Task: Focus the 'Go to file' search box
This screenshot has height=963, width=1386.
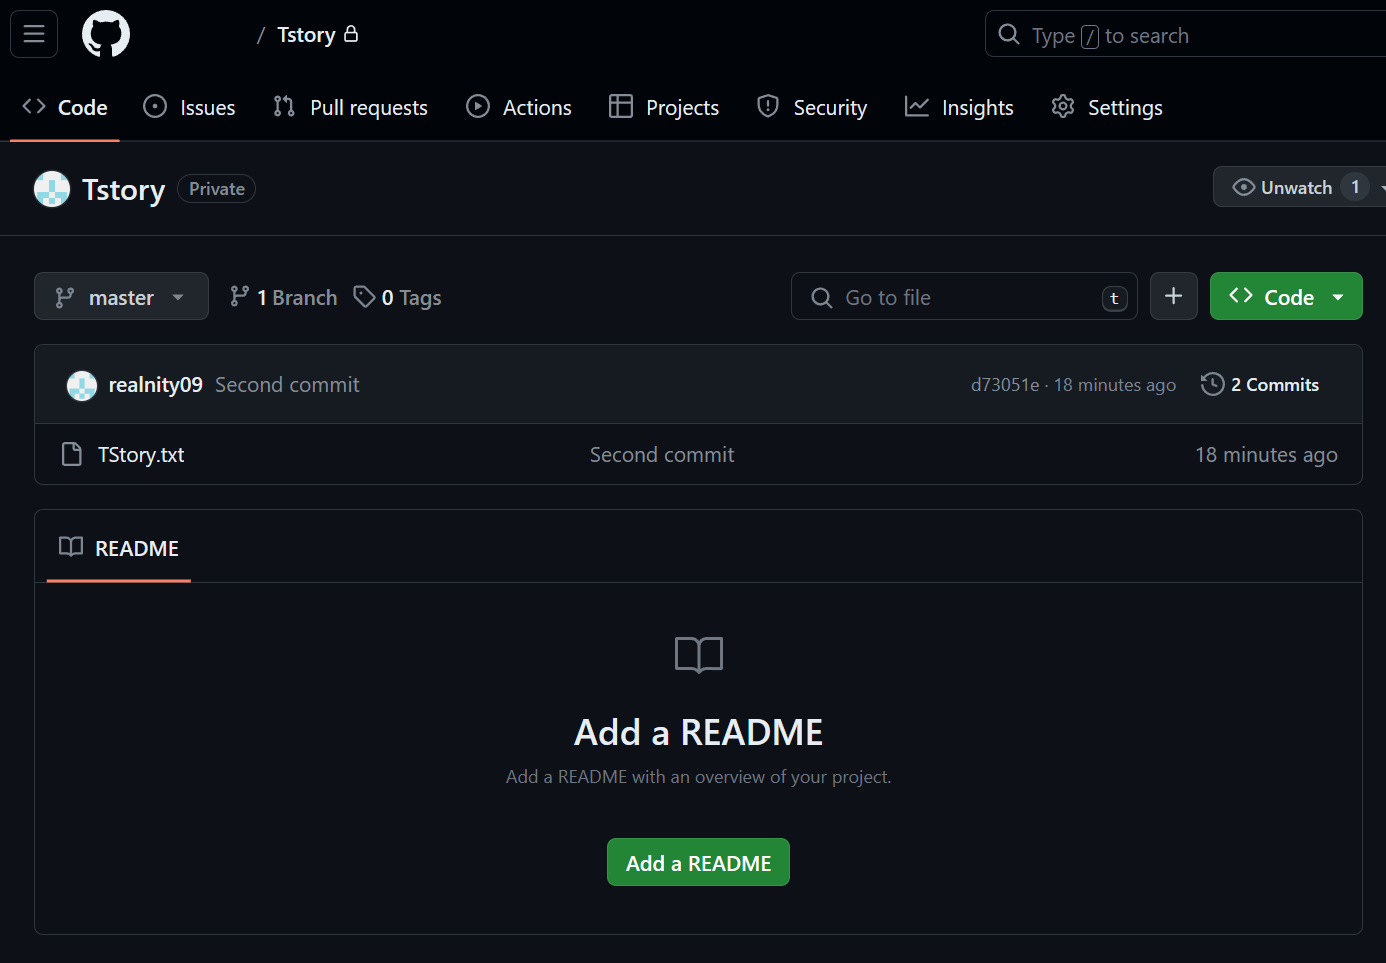Action: 964,296
